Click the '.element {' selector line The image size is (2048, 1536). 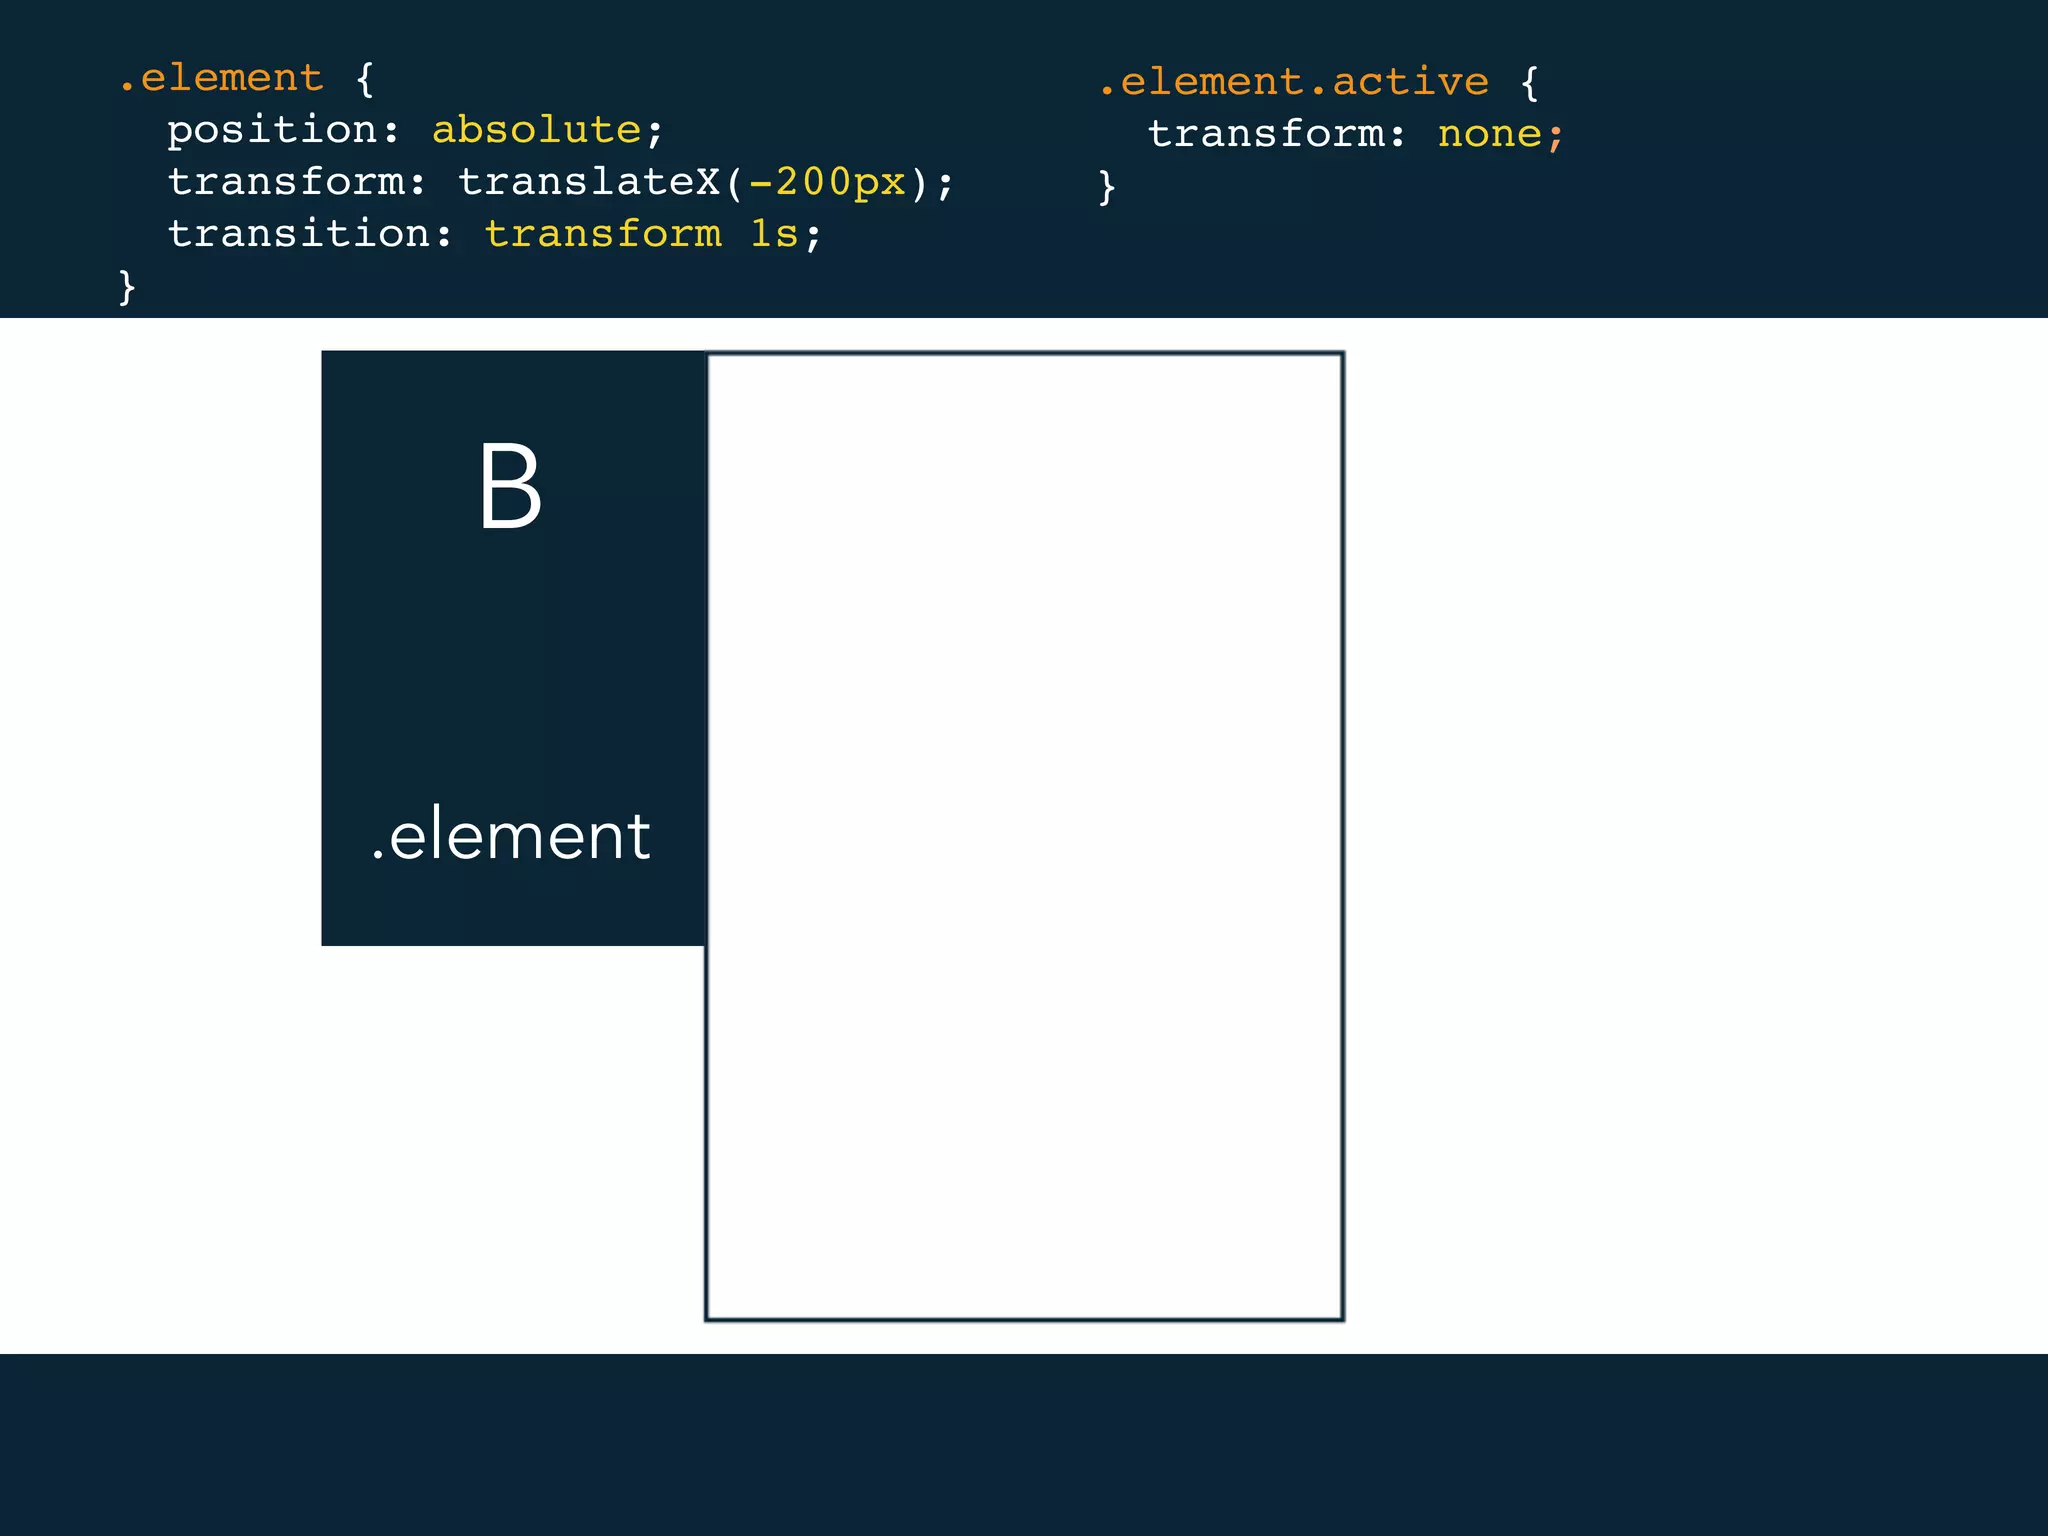point(246,78)
